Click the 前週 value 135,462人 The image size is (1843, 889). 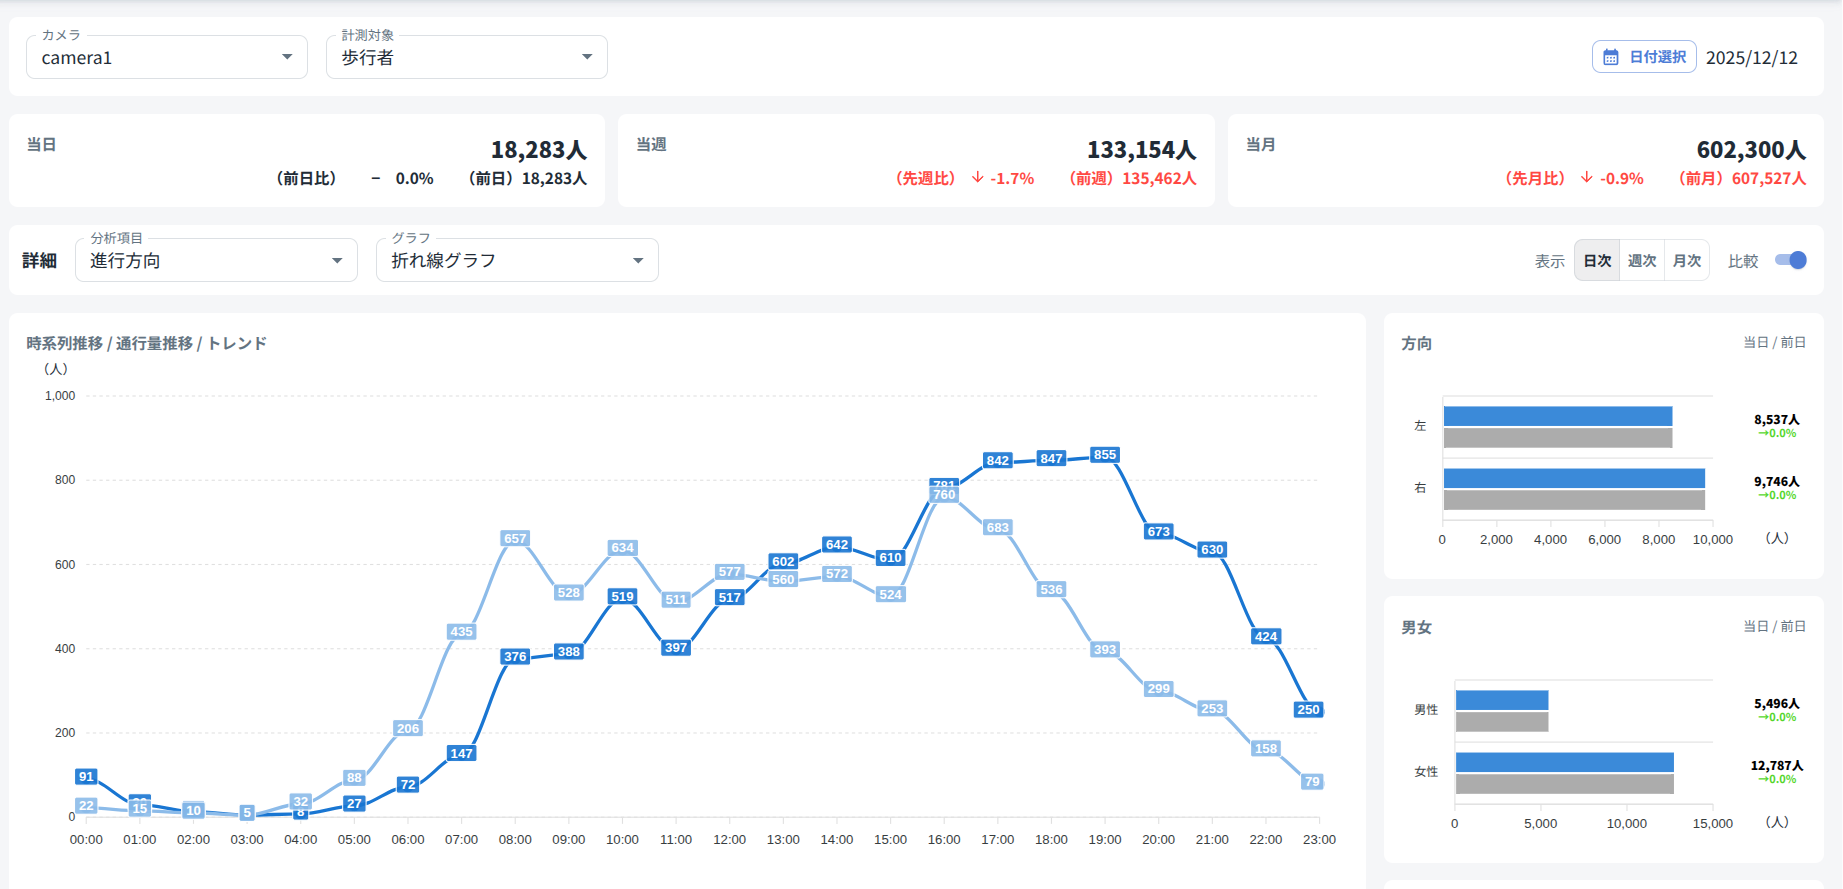coord(1159,179)
